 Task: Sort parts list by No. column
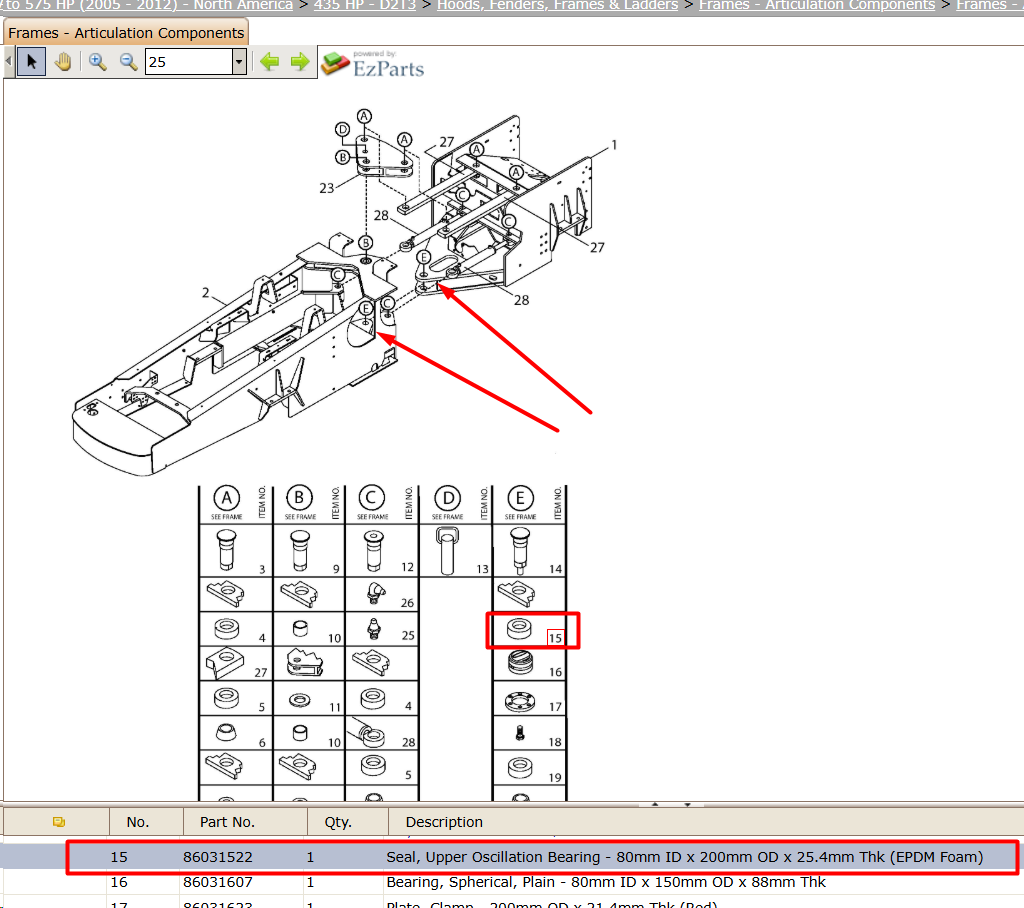tap(138, 822)
